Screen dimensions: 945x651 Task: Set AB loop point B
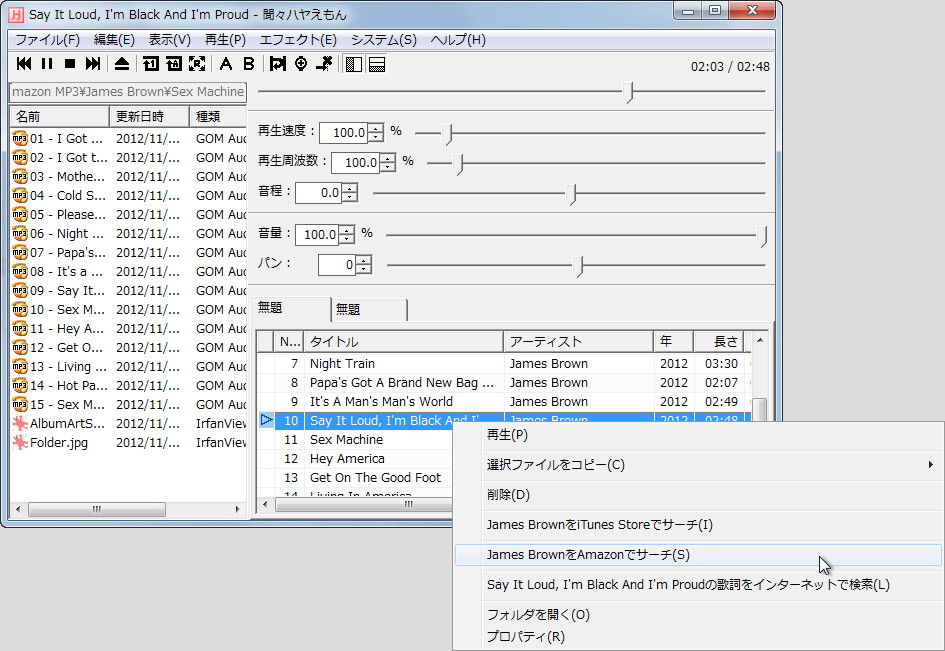tap(248, 64)
